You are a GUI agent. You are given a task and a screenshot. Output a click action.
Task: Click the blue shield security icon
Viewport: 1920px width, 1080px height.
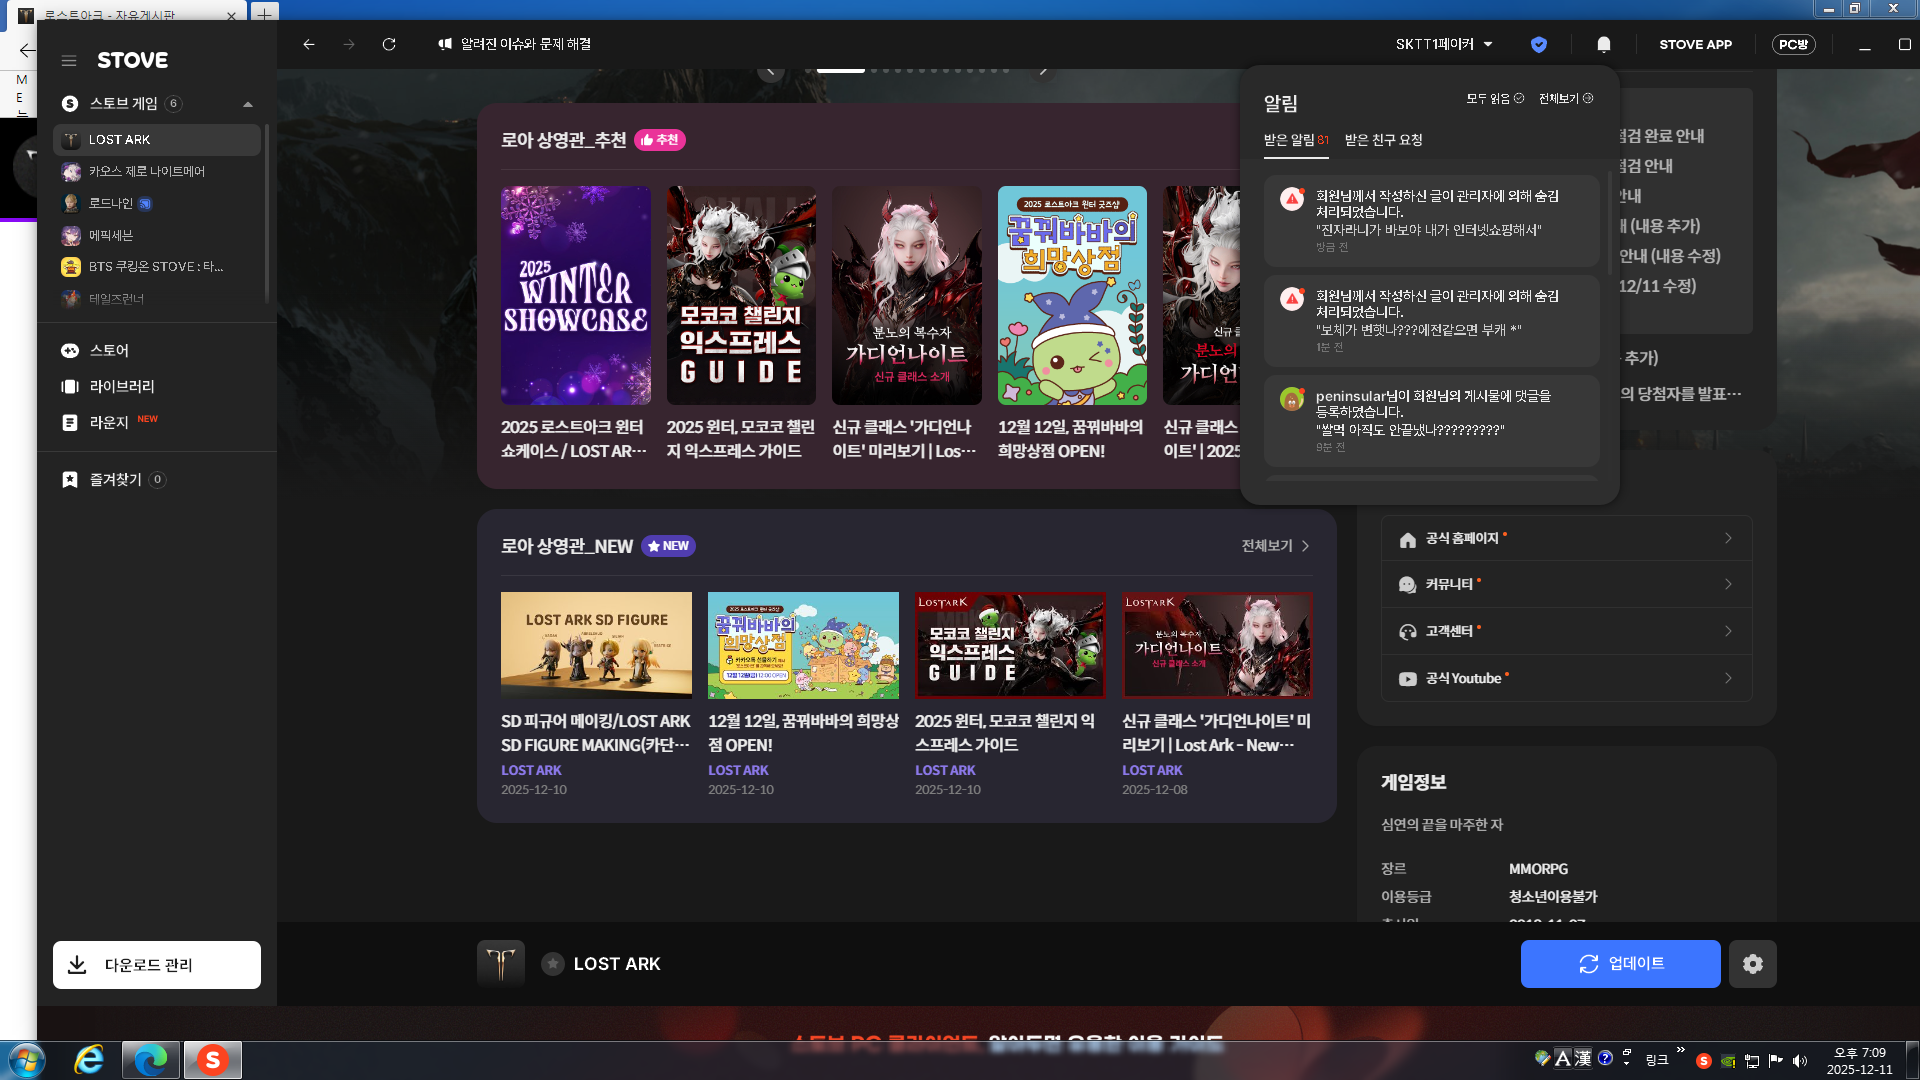[1539, 44]
